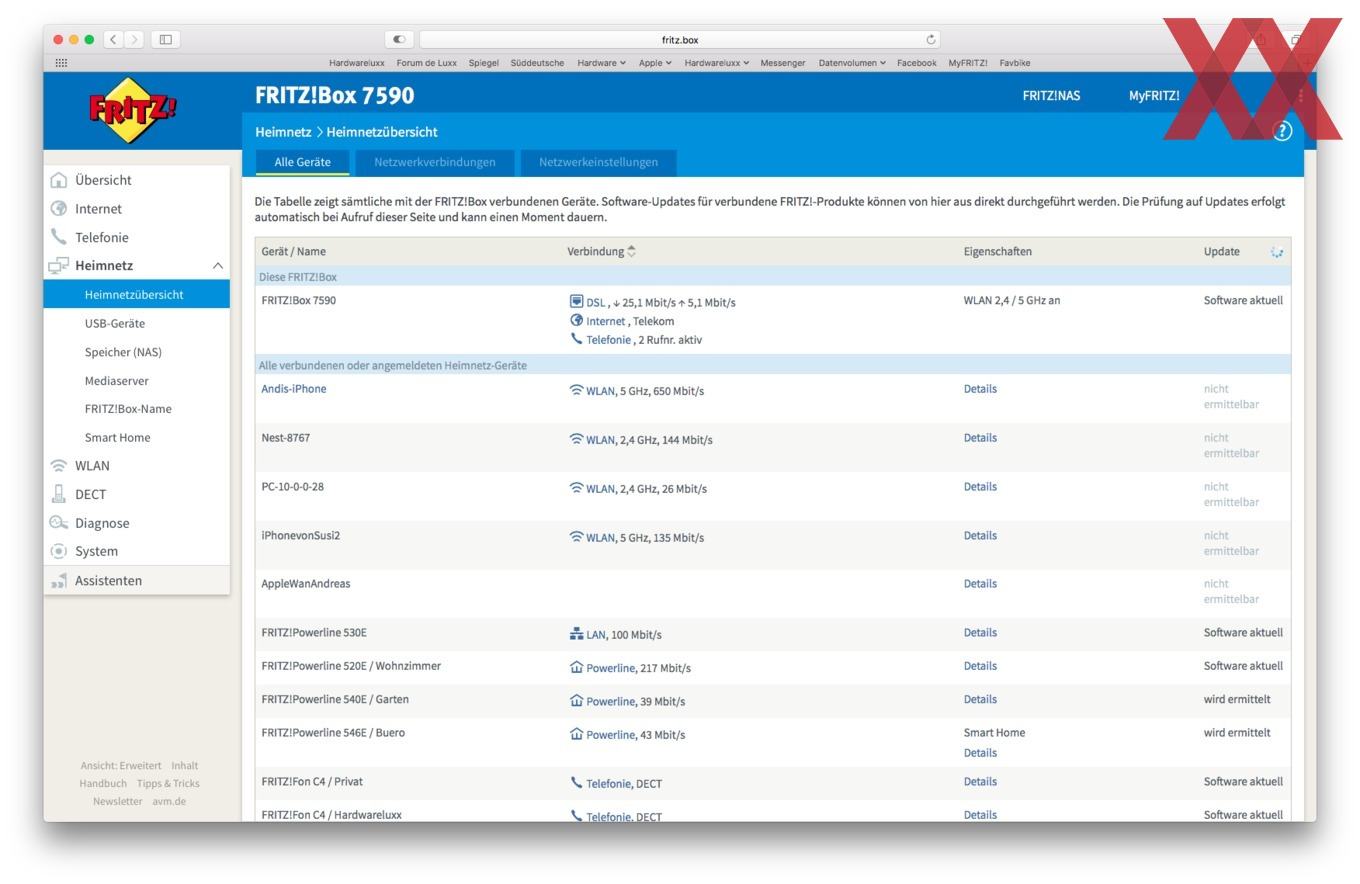Click the wifi icon in Nest-8767 row
Screen dimensions: 1360x884
[576, 439]
